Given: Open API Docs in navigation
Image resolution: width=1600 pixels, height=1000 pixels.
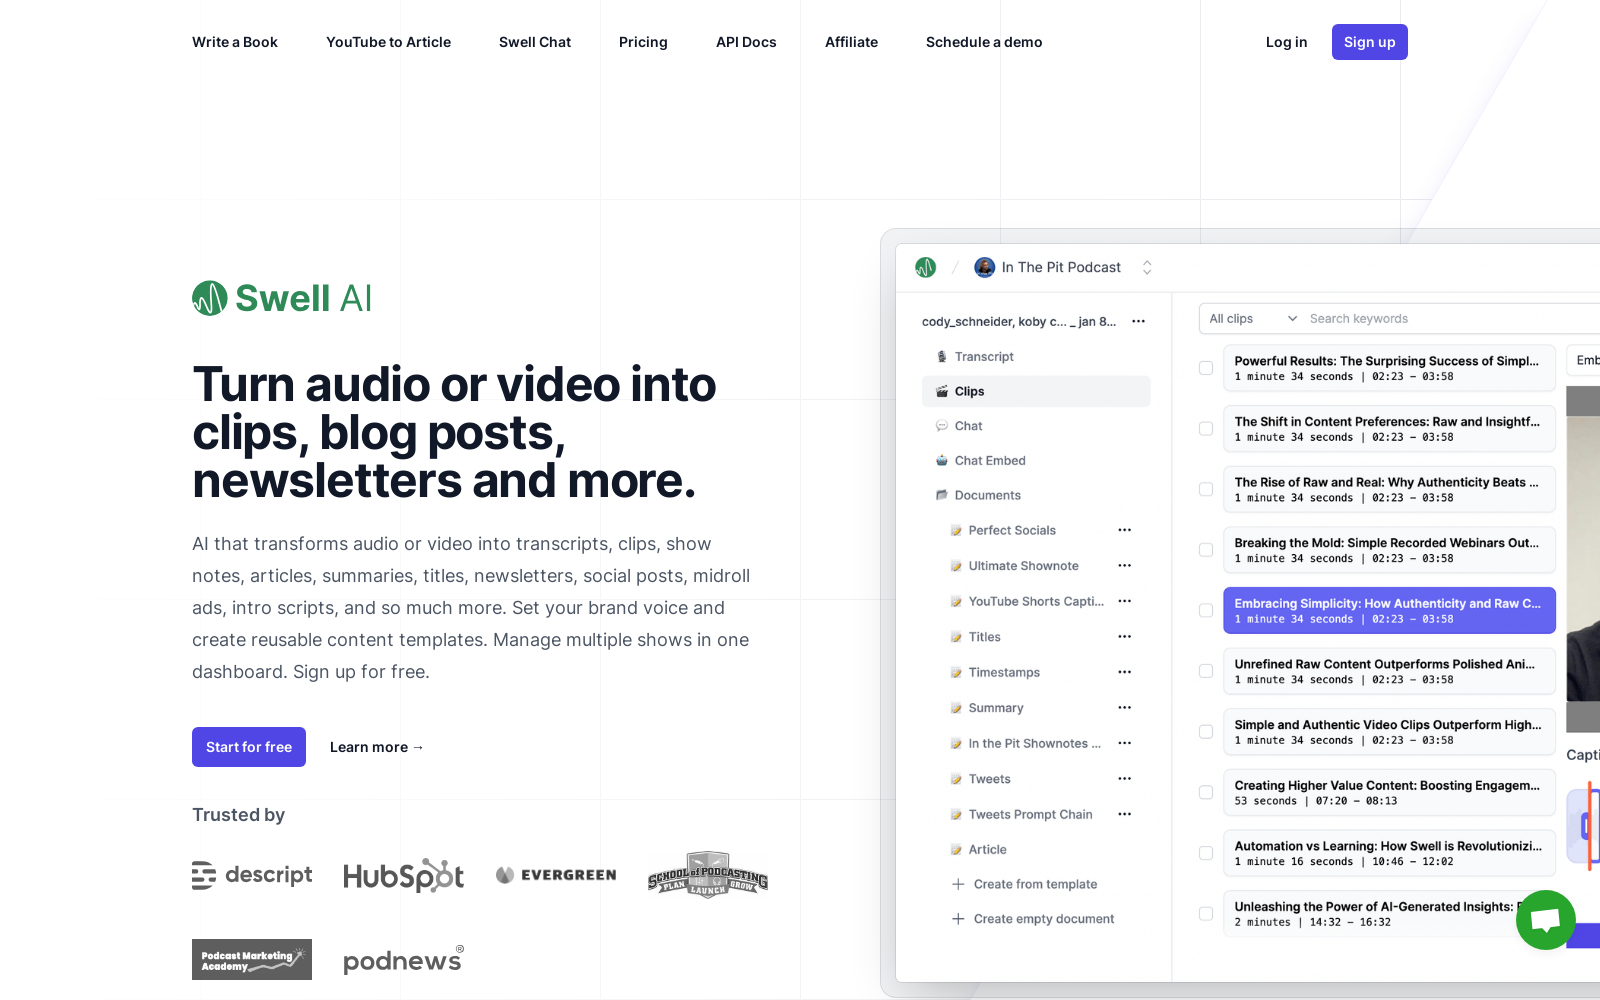Looking at the screenshot, I should [746, 42].
